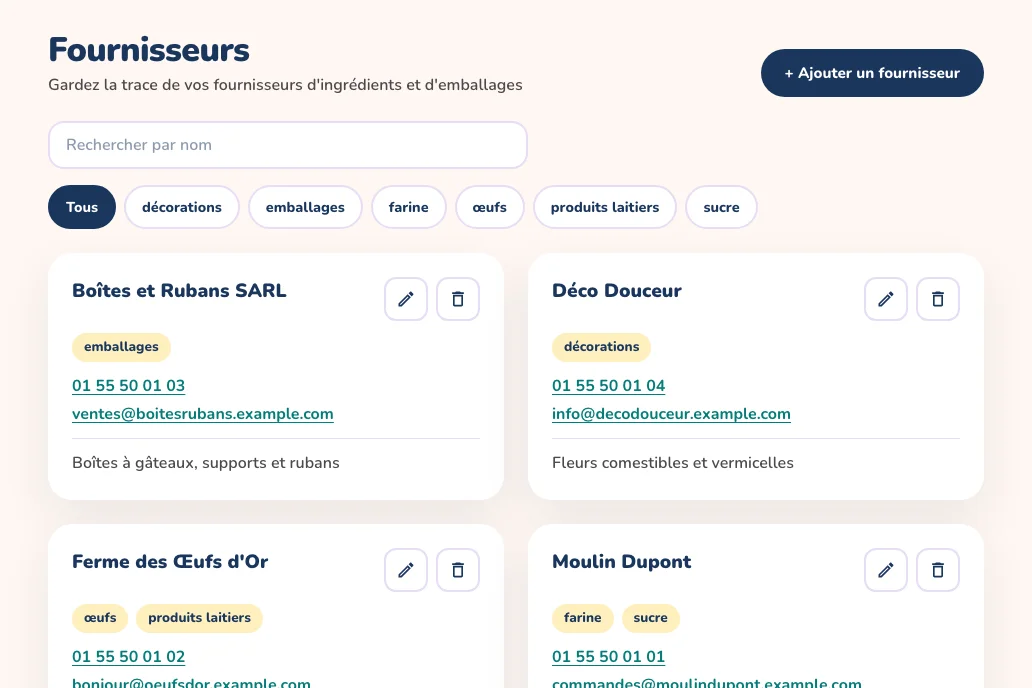Call 01 55 50 01 03
1032x688 pixels.
pyautogui.click(x=128, y=386)
